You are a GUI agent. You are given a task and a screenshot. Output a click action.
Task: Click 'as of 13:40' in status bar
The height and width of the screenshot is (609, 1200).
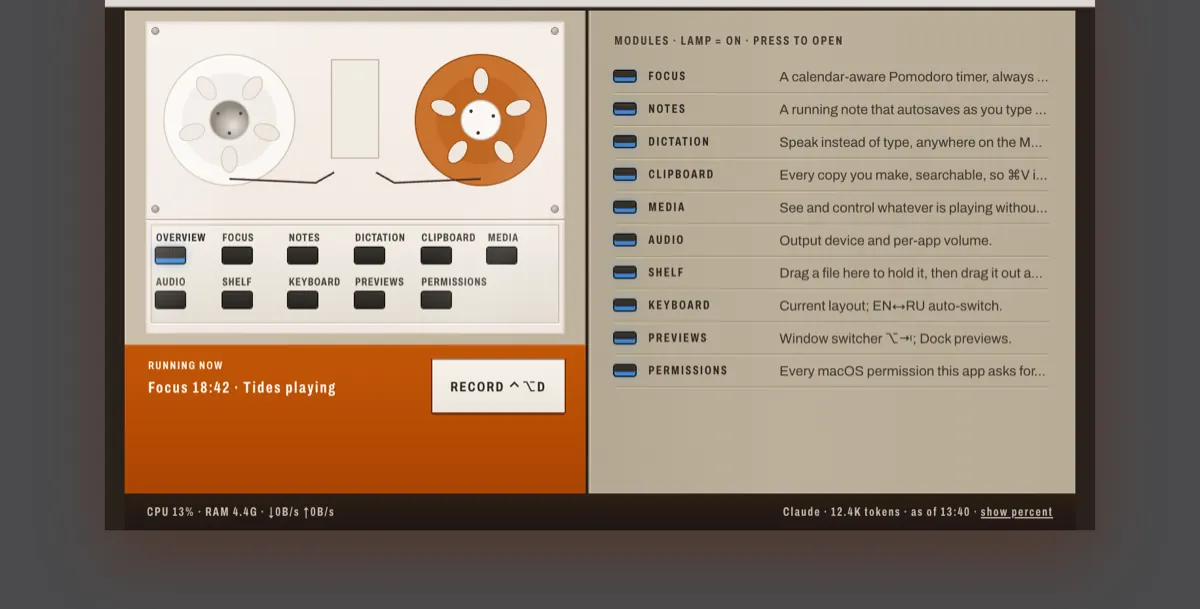point(940,512)
